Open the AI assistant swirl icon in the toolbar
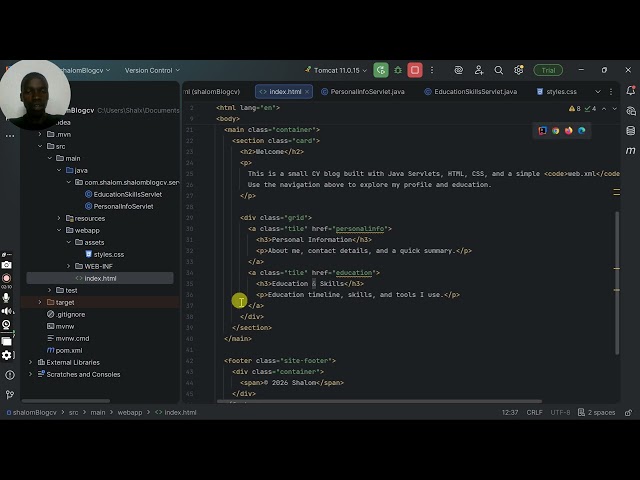The width and height of the screenshot is (640, 480). [x=458, y=70]
